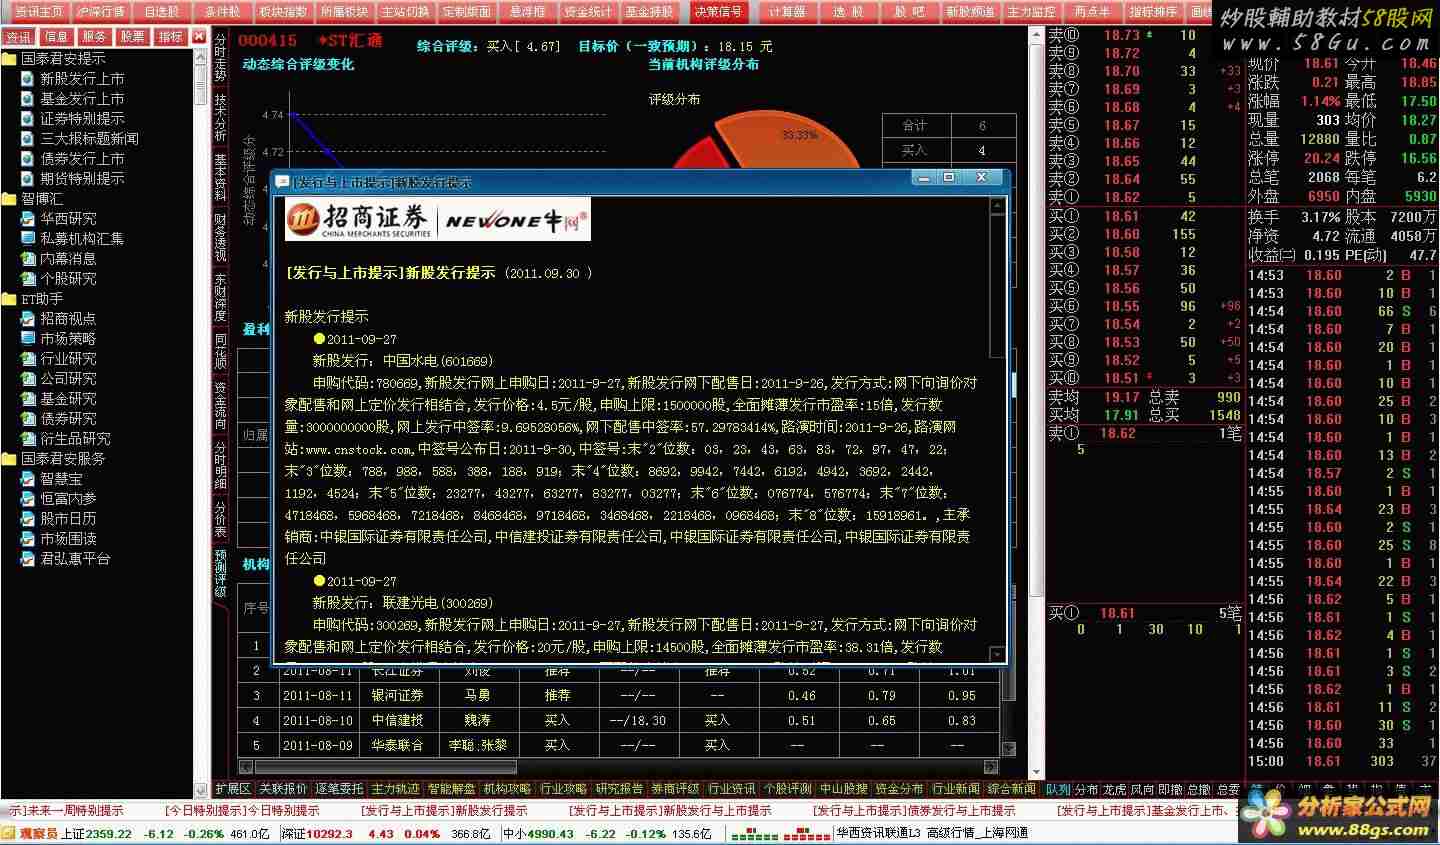The width and height of the screenshot is (1440, 845).
Task: Open 华西研究 item icon
Action: pos(28,219)
